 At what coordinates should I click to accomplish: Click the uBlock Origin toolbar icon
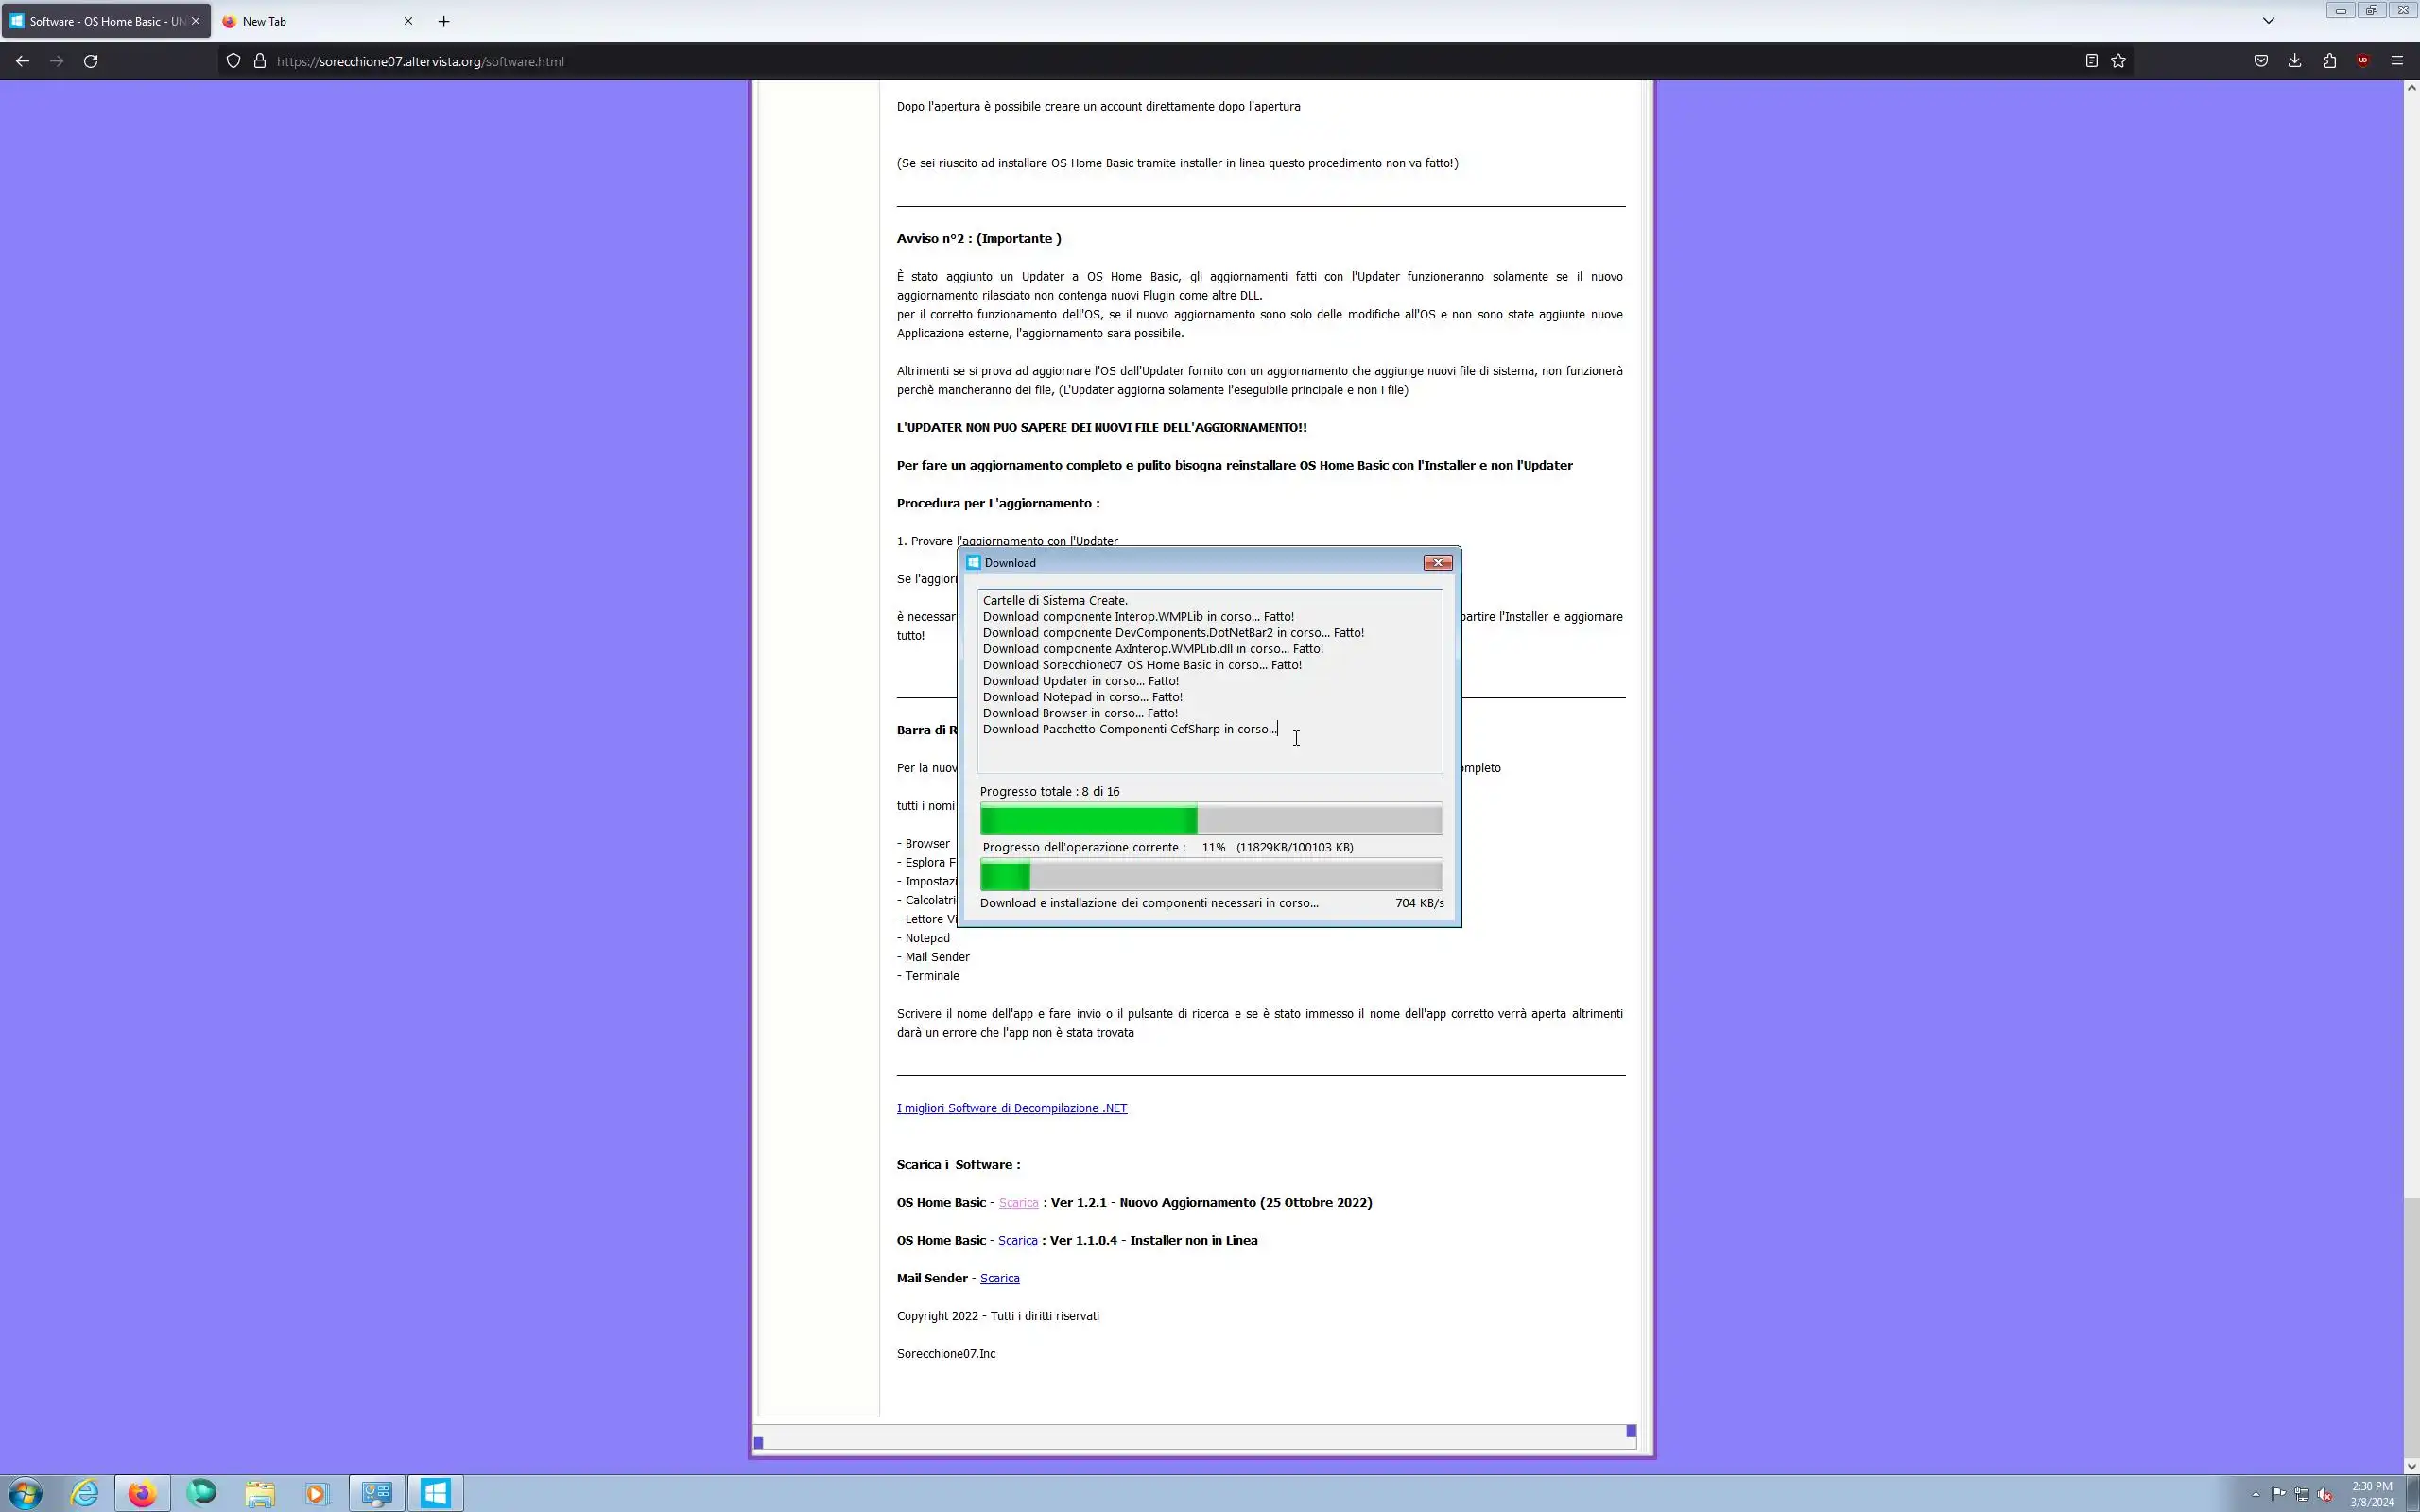(x=2363, y=61)
